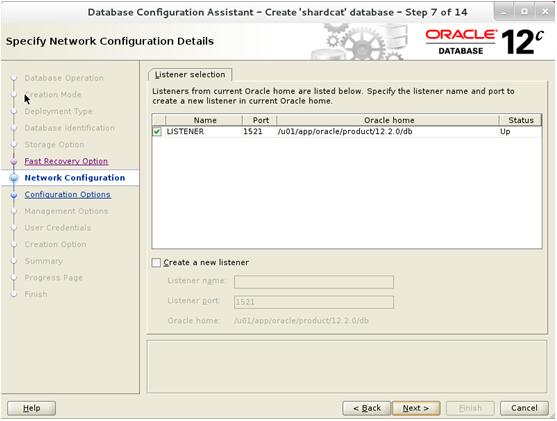
Task: Sort listeners by the Name column header
Action: [204, 120]
